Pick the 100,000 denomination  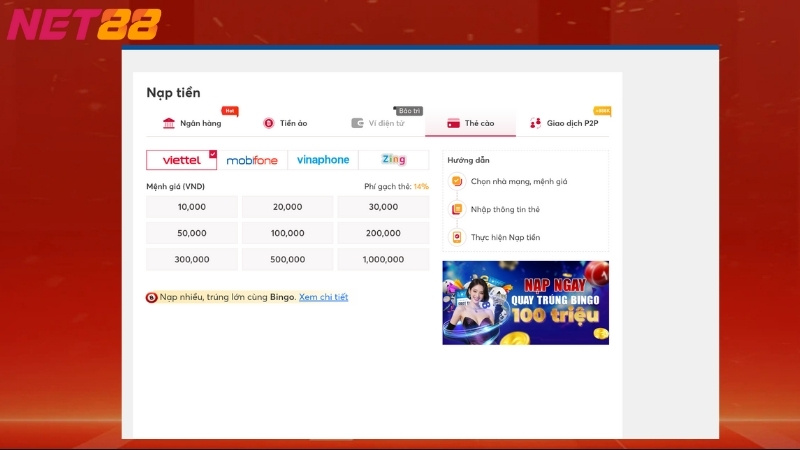(x=288, y=233)
